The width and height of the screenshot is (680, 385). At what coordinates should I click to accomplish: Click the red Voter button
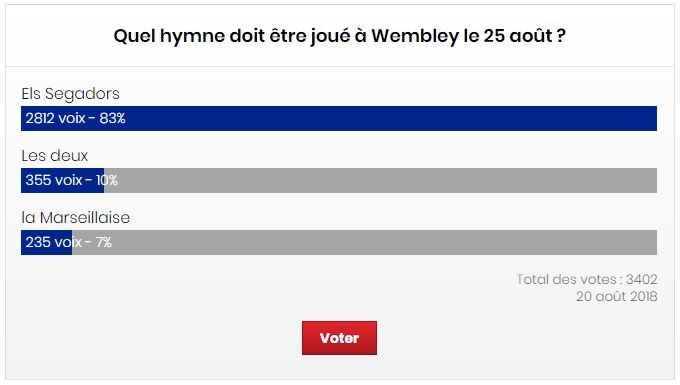click(339, 338)
